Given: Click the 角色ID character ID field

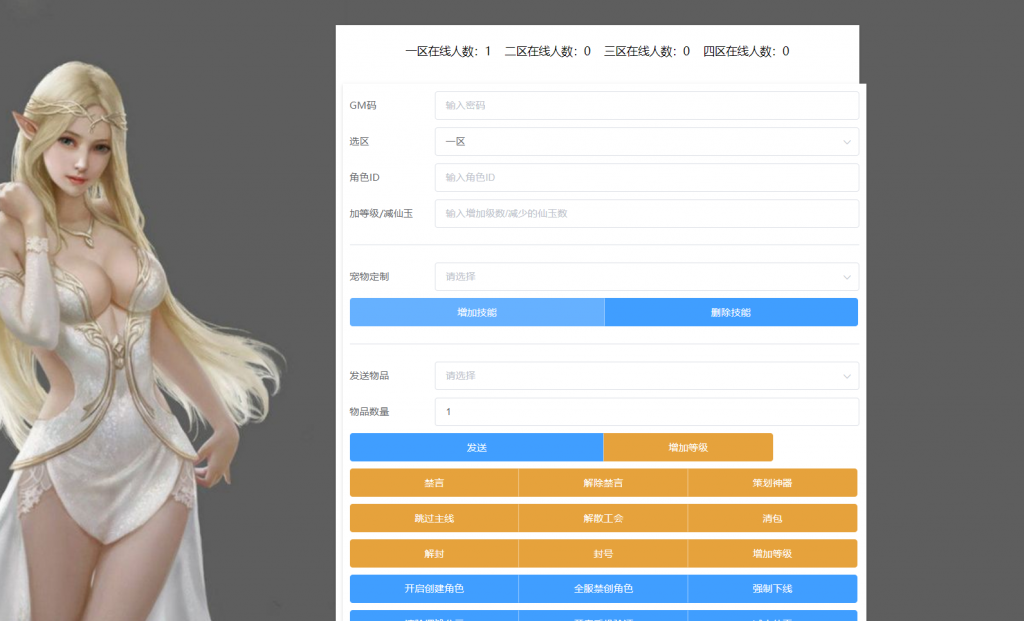Looking at the screenshot, I should tap(646, 177).
